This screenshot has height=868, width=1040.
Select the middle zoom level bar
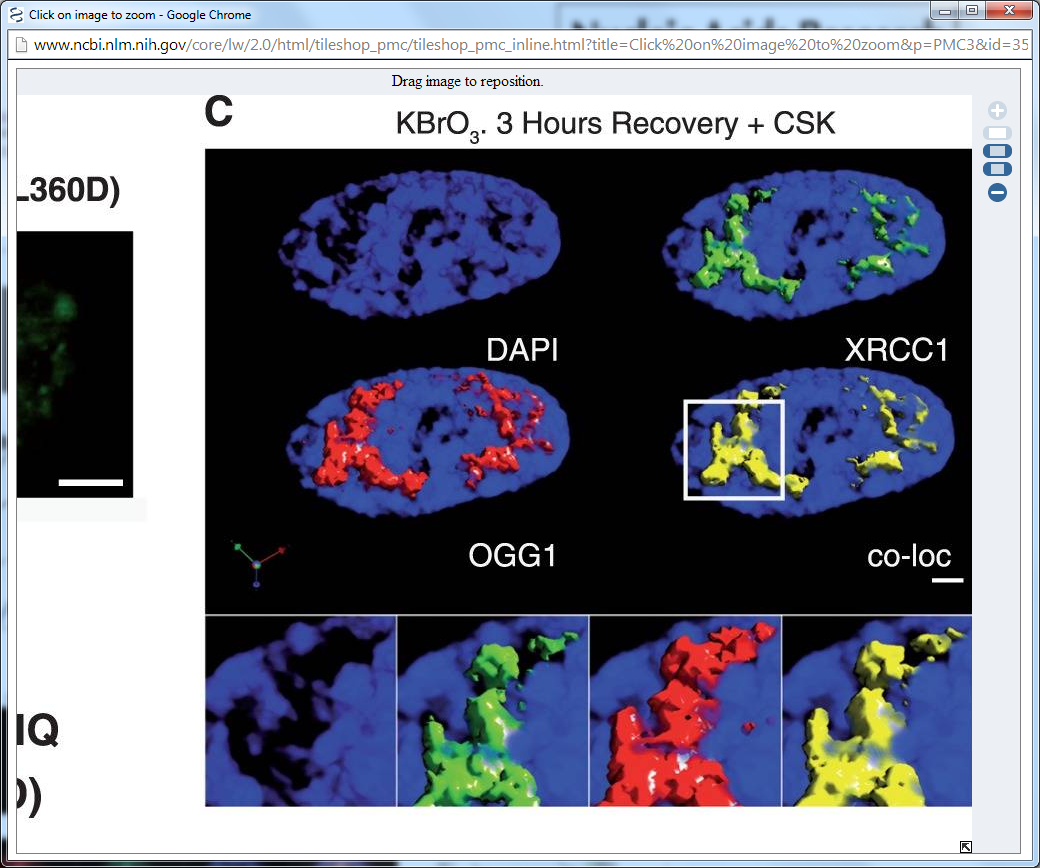[997, 151]
